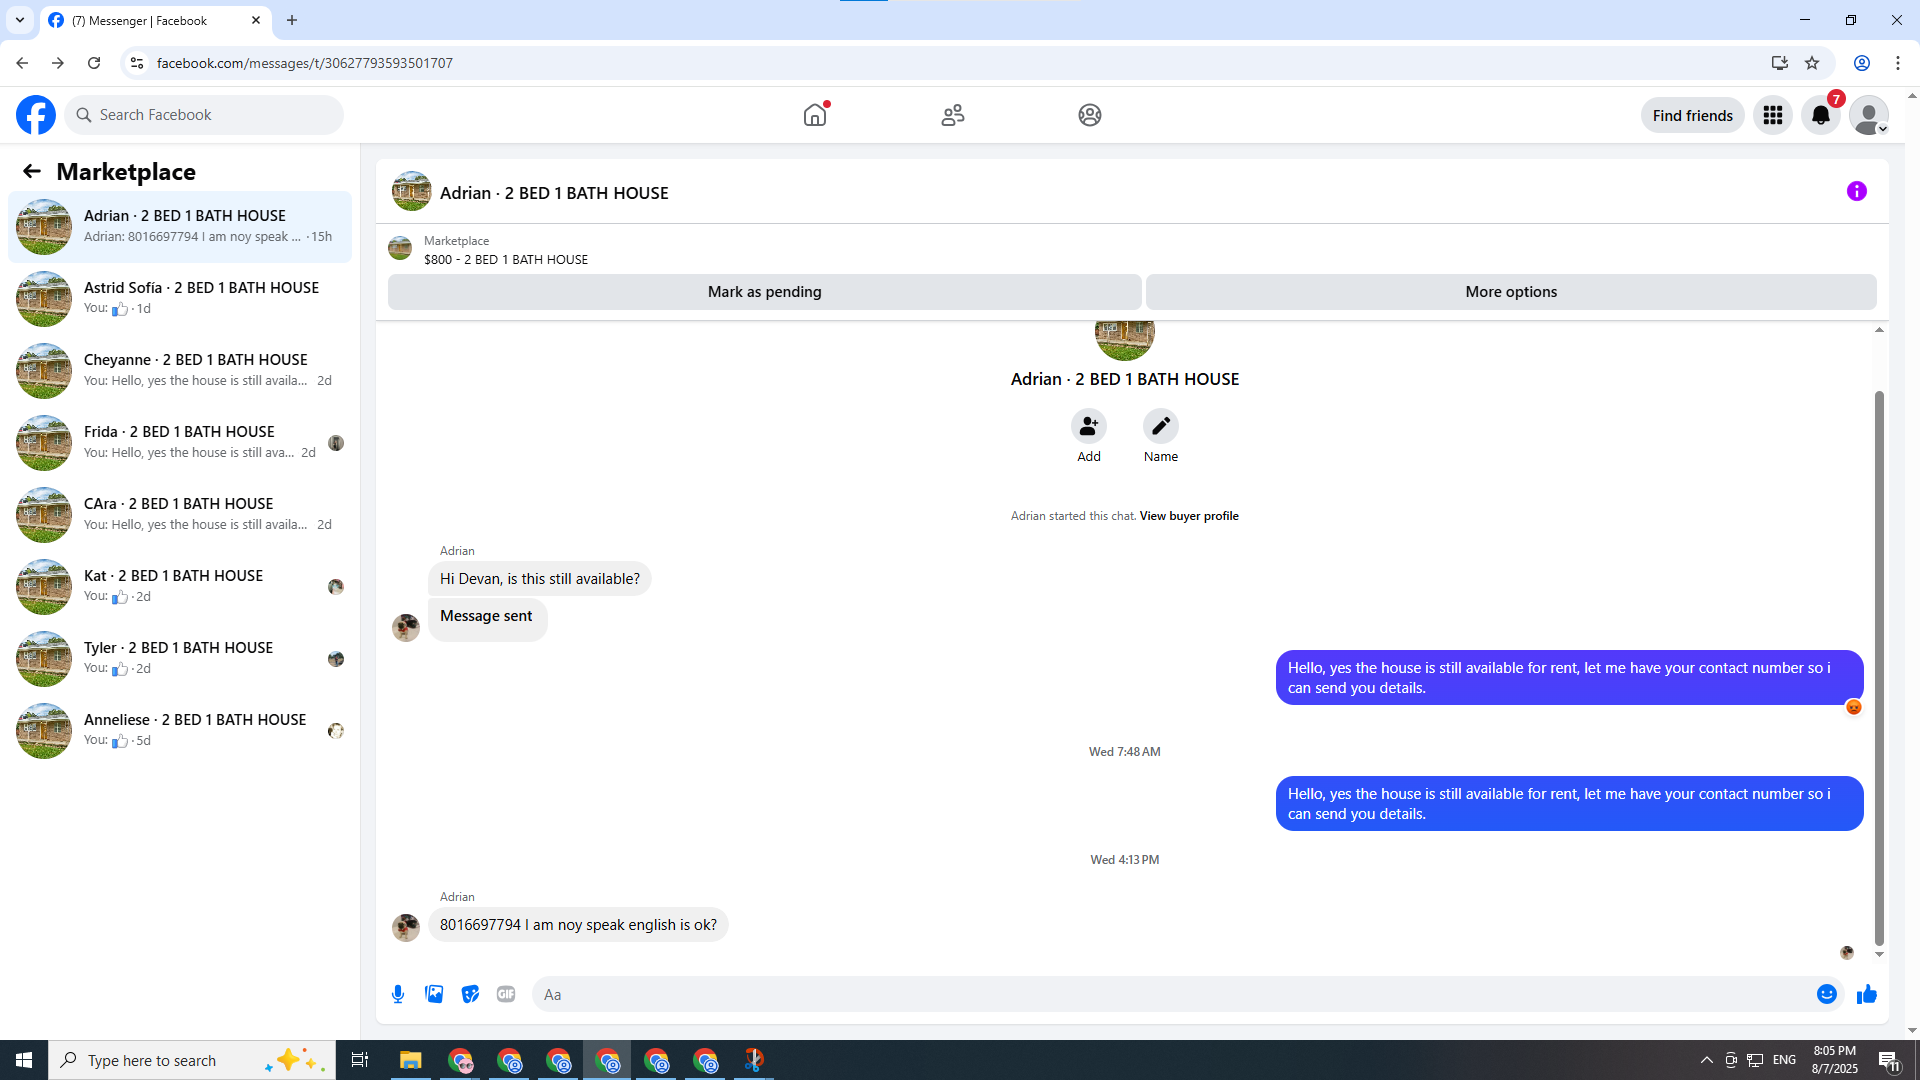
Task: Click the Mark as pending button
Action: point(765,292)
